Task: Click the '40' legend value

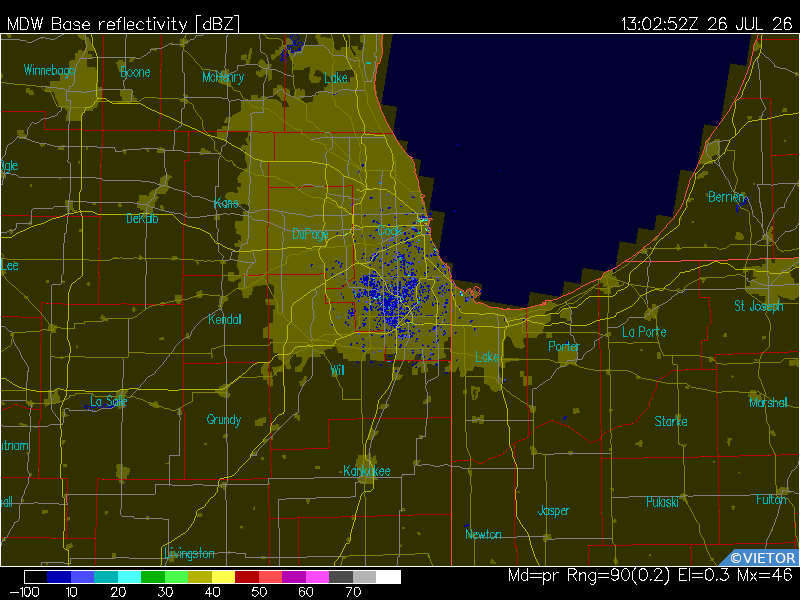Action: click(212, 592)
